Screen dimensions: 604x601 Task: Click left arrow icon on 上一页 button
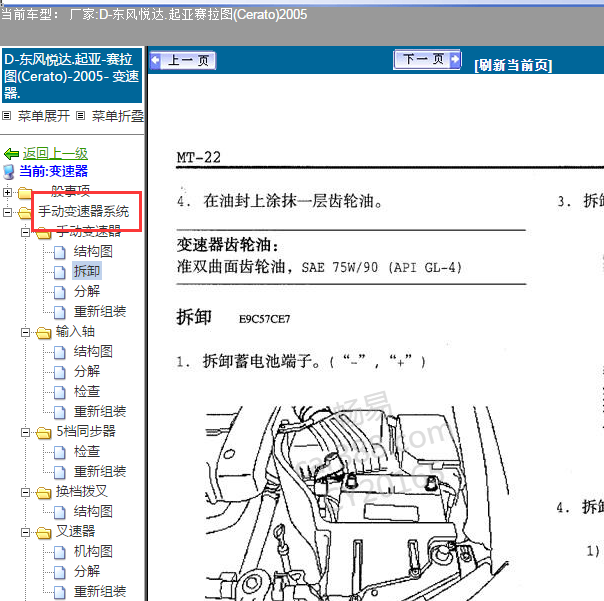click(x=156, y=60)
